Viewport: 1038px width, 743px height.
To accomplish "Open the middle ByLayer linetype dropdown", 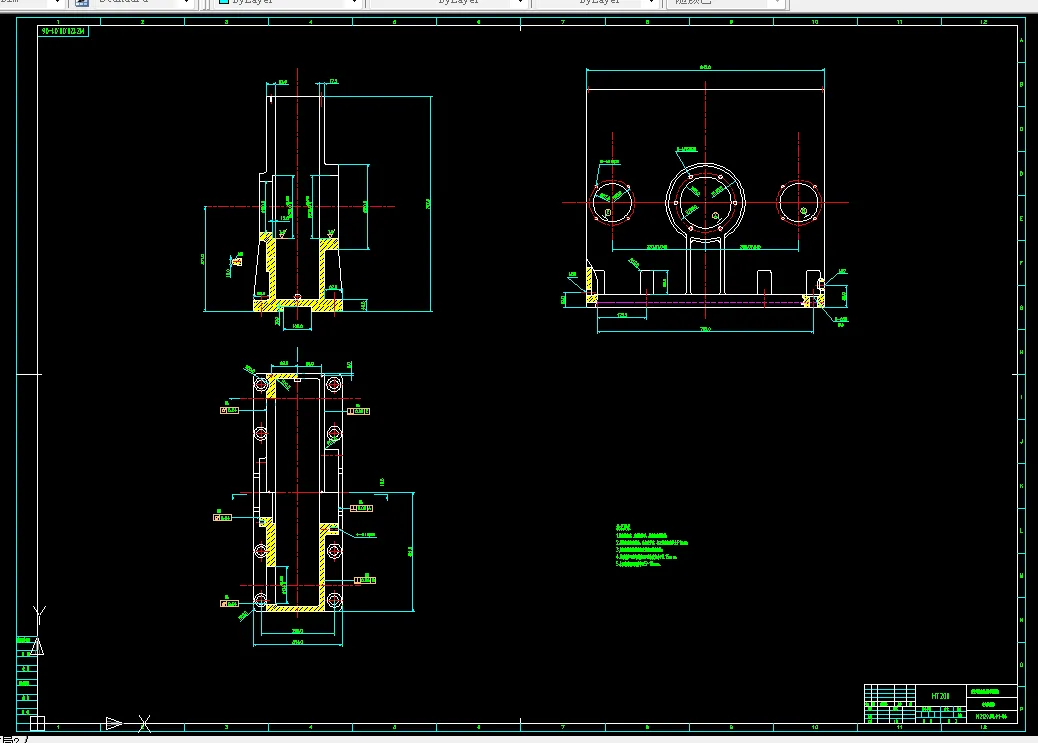I will click(x=448, y=3).
